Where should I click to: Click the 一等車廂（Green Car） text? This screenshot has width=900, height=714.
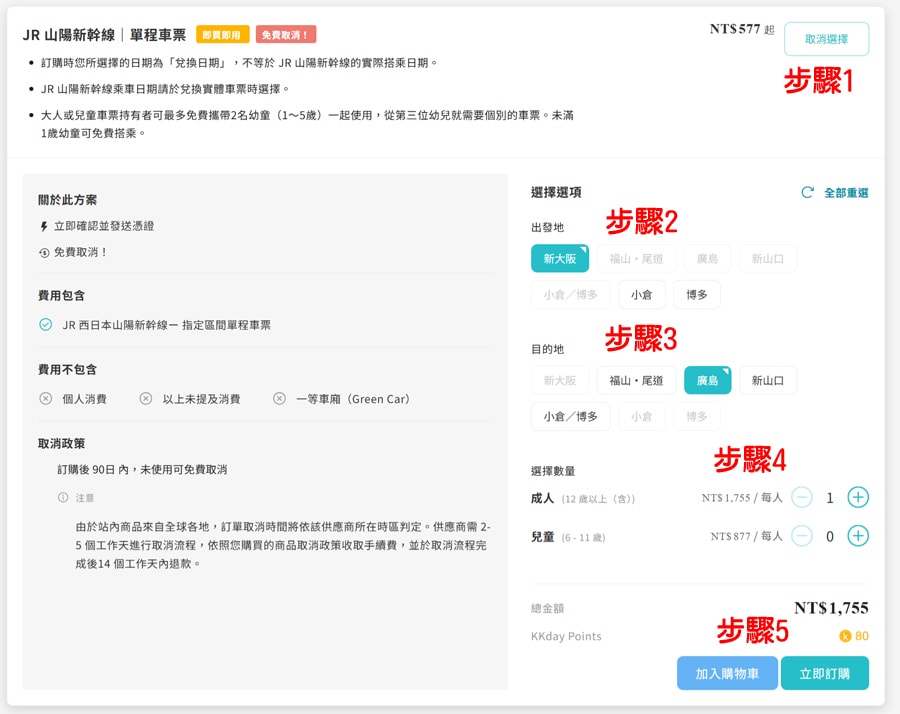click(x=353, y=399)
